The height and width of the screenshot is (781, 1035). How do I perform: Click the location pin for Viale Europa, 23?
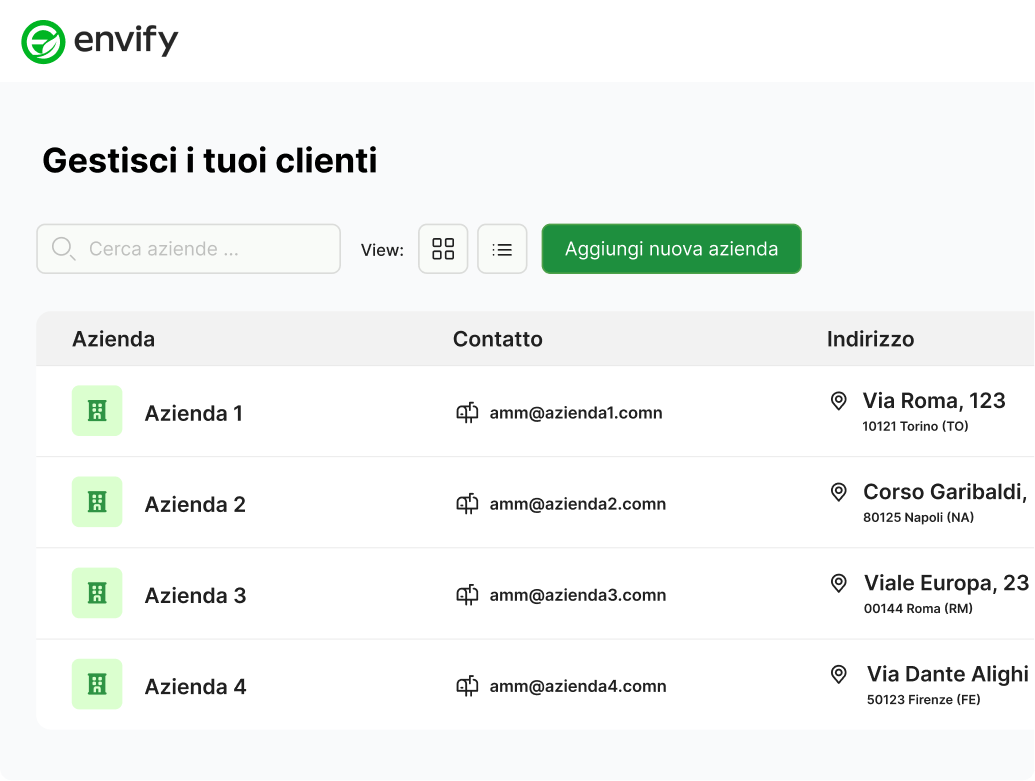pyautogui.click(x=838, y=582)
